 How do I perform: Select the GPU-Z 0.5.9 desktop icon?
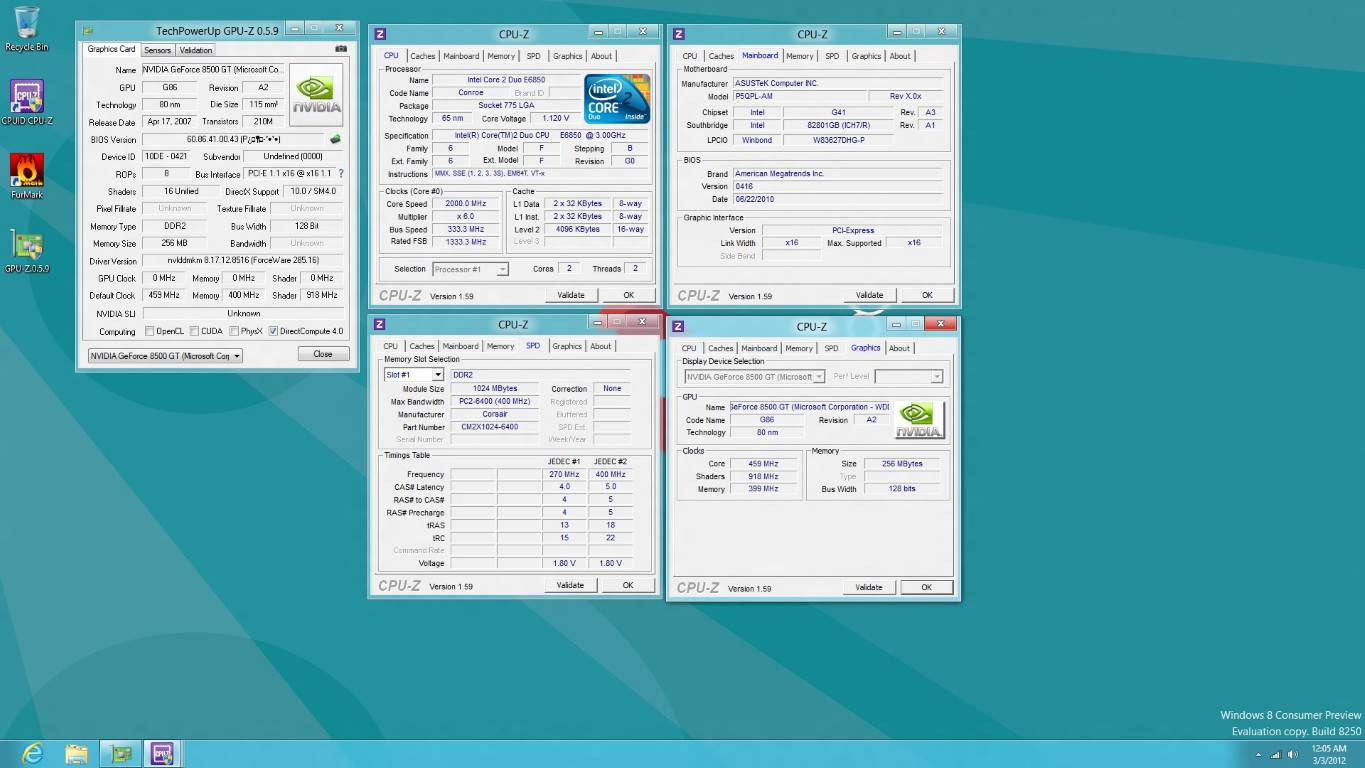coord(27,251)
